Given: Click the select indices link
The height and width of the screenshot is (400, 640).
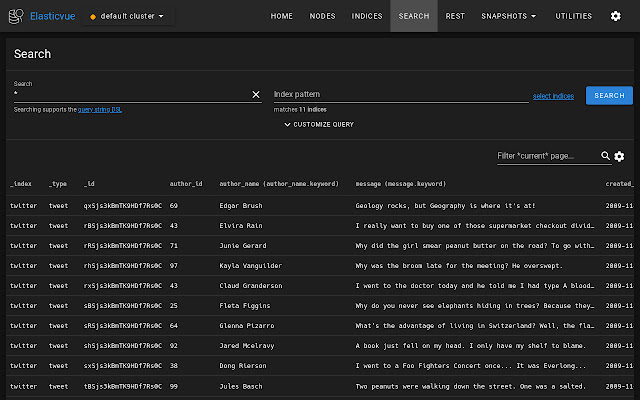Looking at the screenshot, I should (553, 96).
